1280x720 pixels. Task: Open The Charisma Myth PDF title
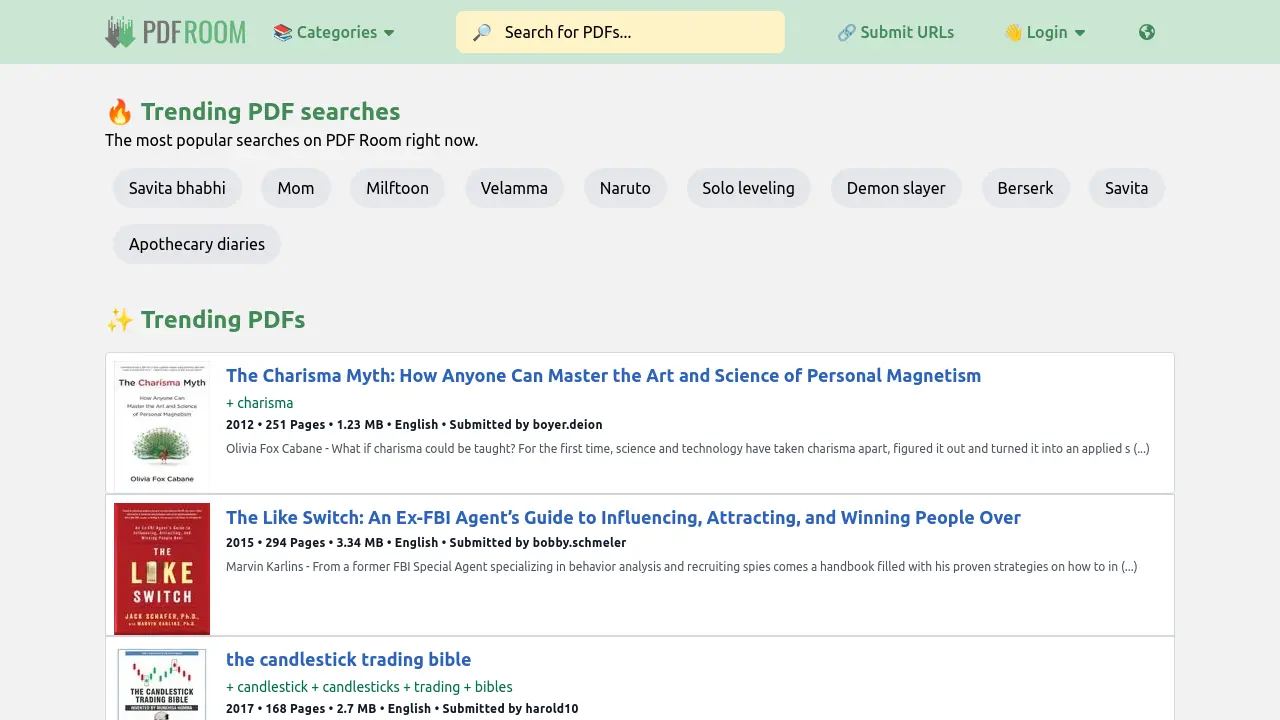[603, 376]
